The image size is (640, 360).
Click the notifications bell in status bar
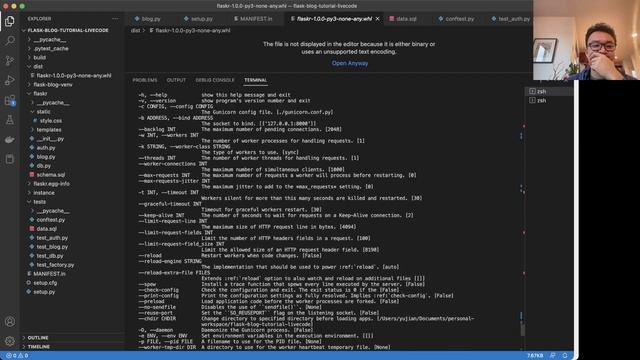(565, 356)
